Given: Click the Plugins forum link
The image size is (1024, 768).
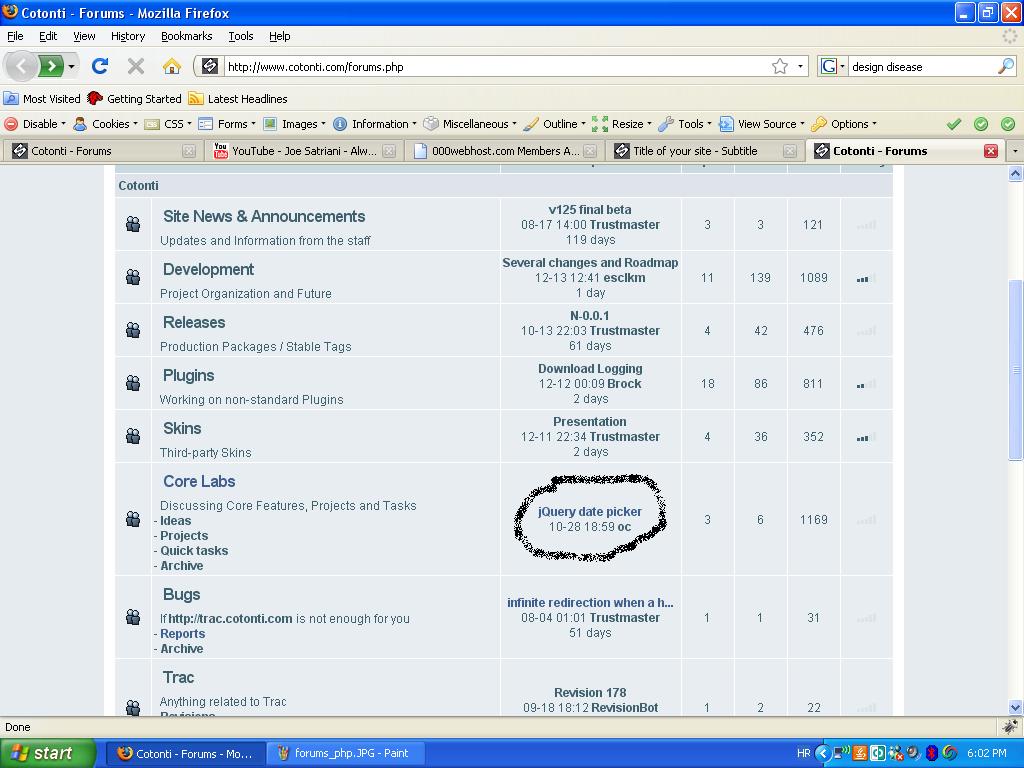Looking at the screenshot, I should 188,375.
